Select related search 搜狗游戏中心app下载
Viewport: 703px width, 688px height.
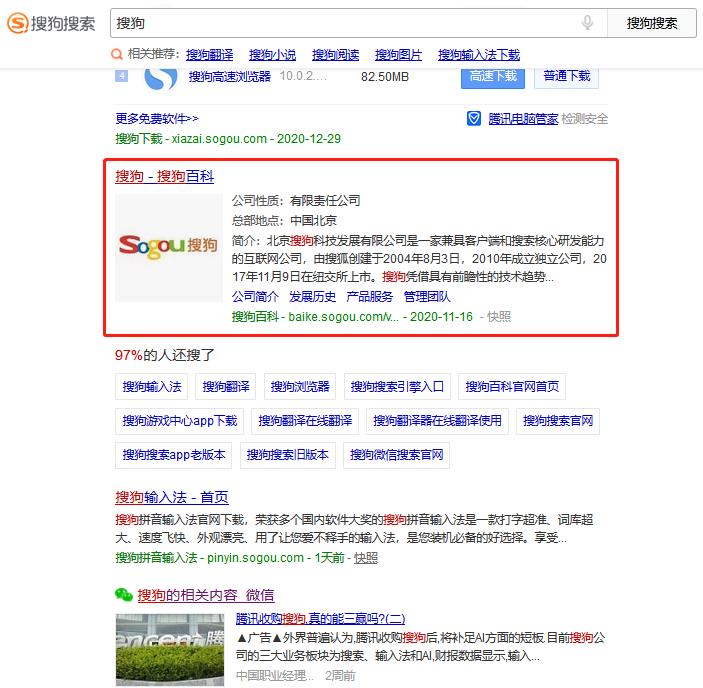pyautogui.click(x=179, y=421)
